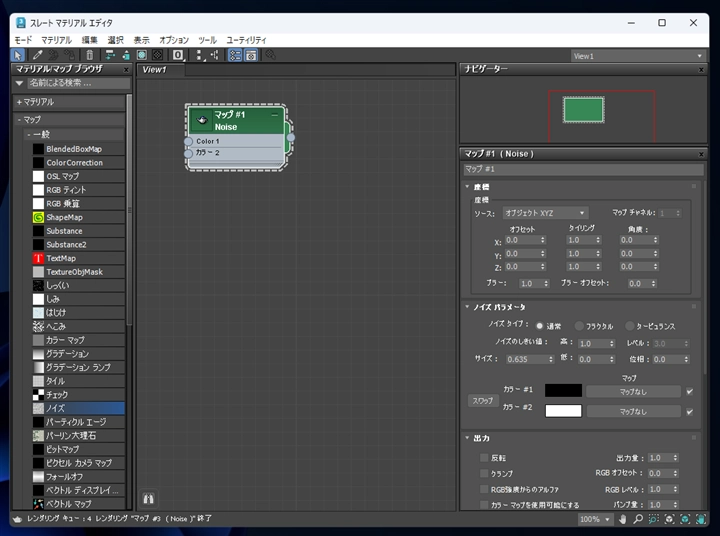Enable the クランプ checkbox
720x536 pixels.
coord(484,473)
